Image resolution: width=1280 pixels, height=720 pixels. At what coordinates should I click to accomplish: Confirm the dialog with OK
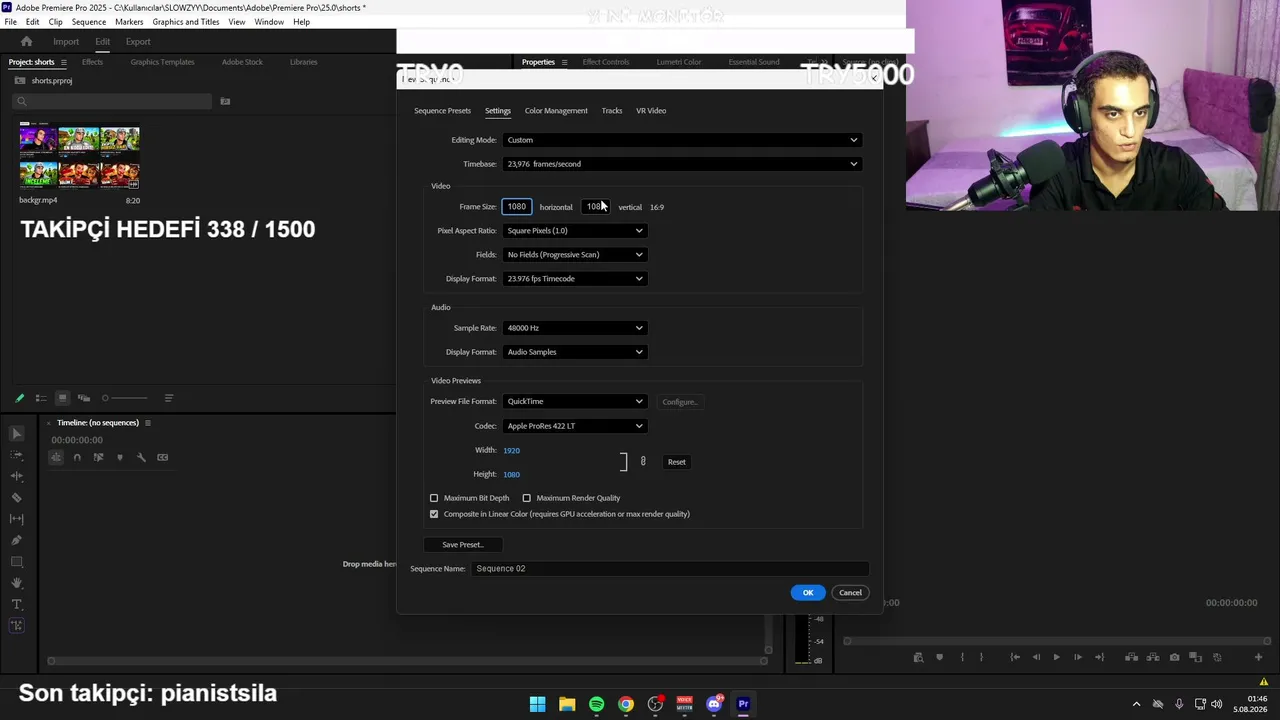[x=808, y=593]
